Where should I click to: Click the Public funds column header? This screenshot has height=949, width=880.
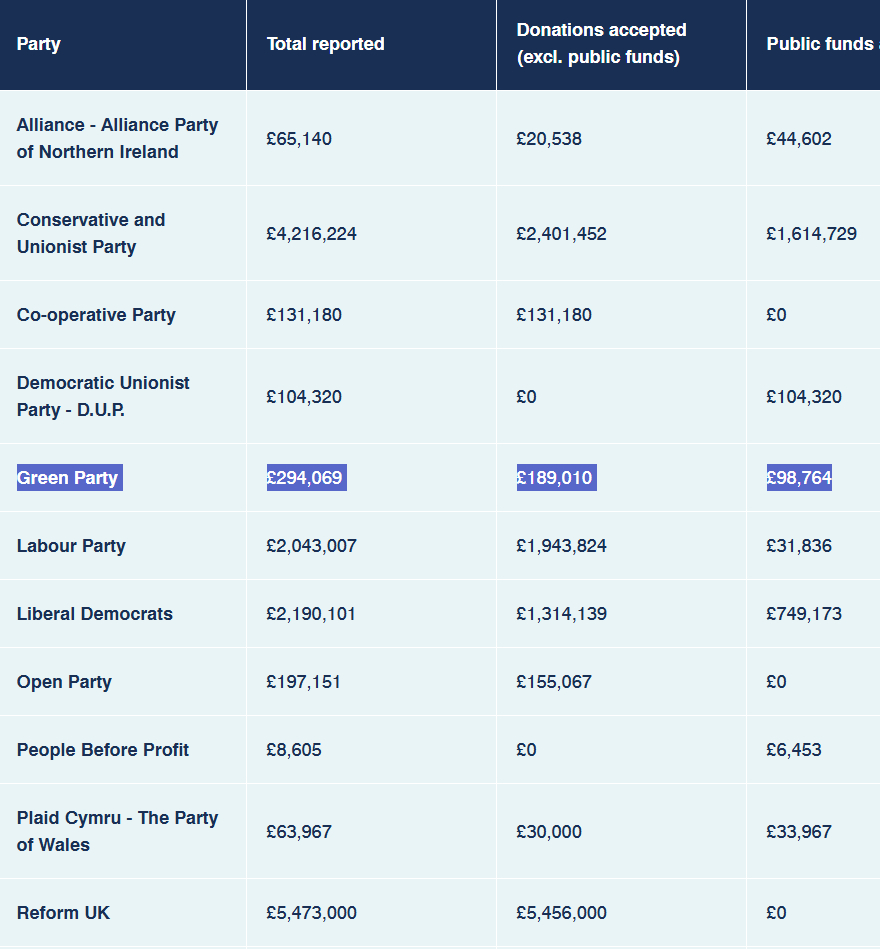click(x=820, y=44)
